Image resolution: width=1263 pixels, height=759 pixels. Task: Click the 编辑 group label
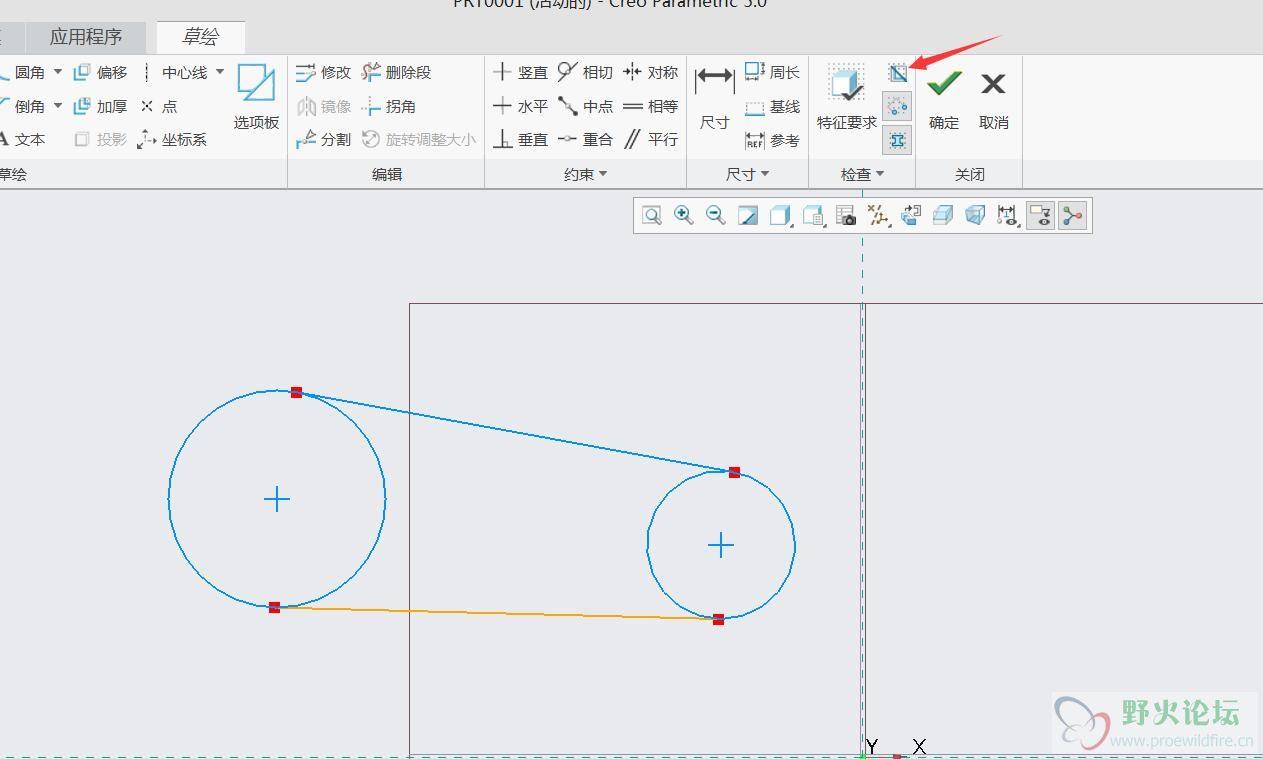pyautogui.click(x=387, y=174)
